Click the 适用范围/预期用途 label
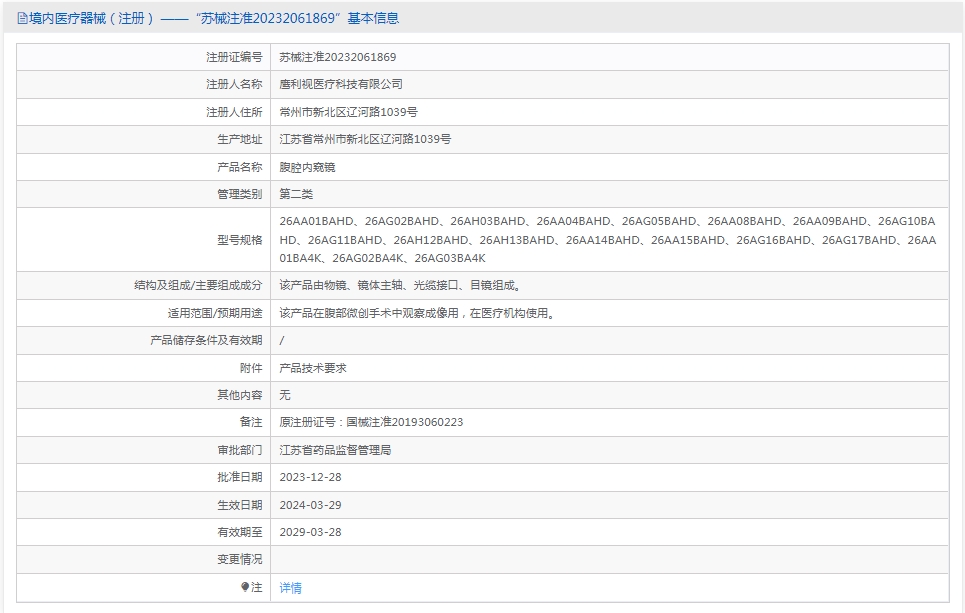This screenshot has width=965, height=613. click(x=215, y=313)
